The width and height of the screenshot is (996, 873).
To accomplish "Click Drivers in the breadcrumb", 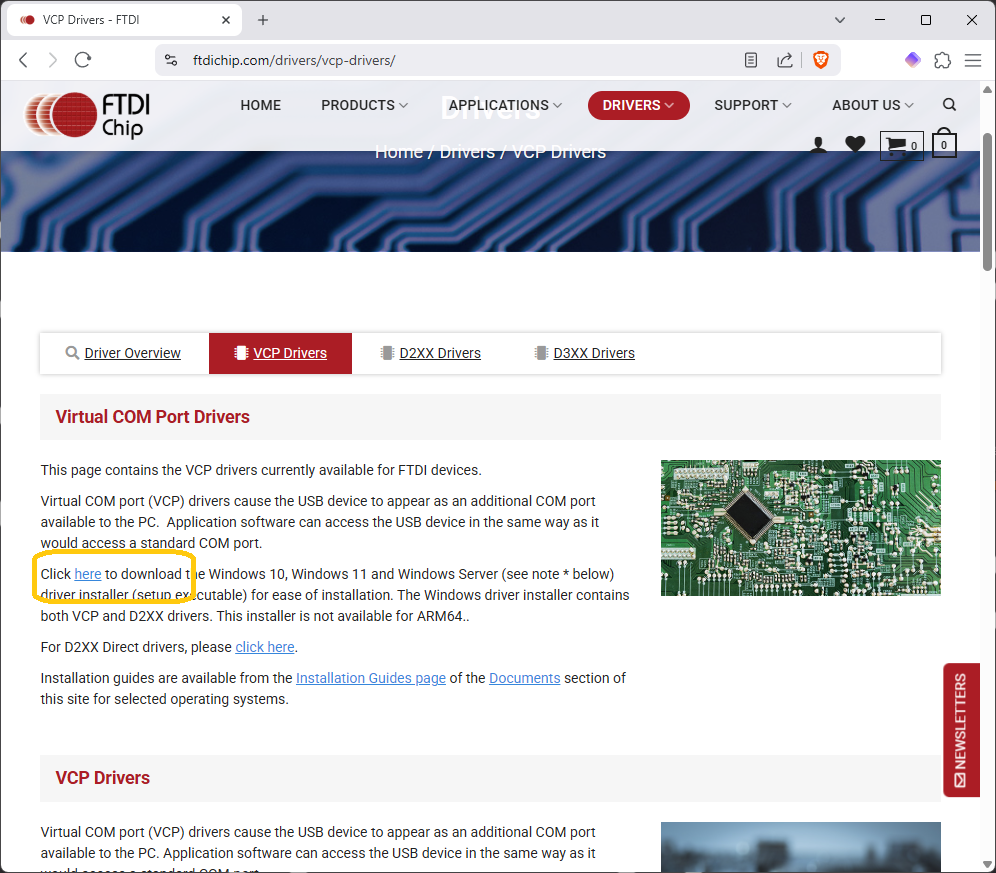I will (467, 152).
